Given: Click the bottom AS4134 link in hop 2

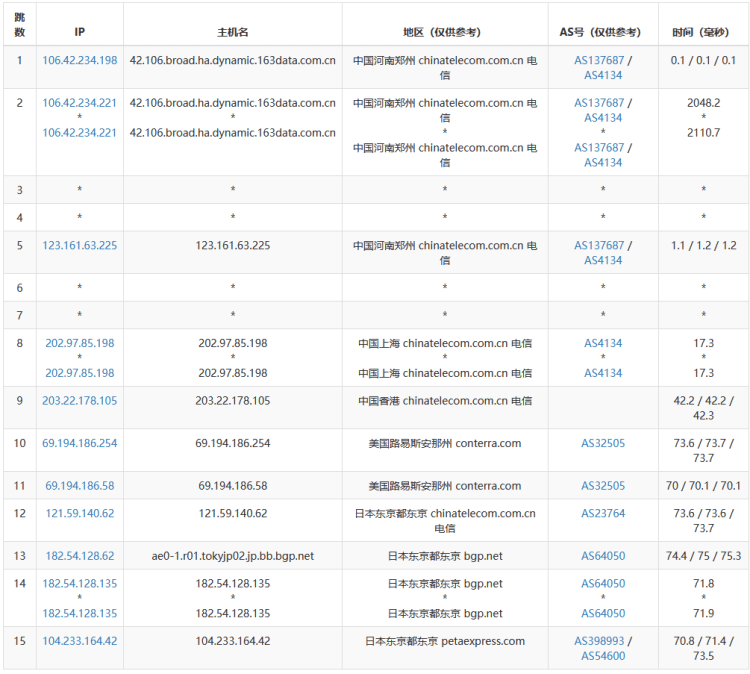Looking at the screenshot, I should coord(603,163).
